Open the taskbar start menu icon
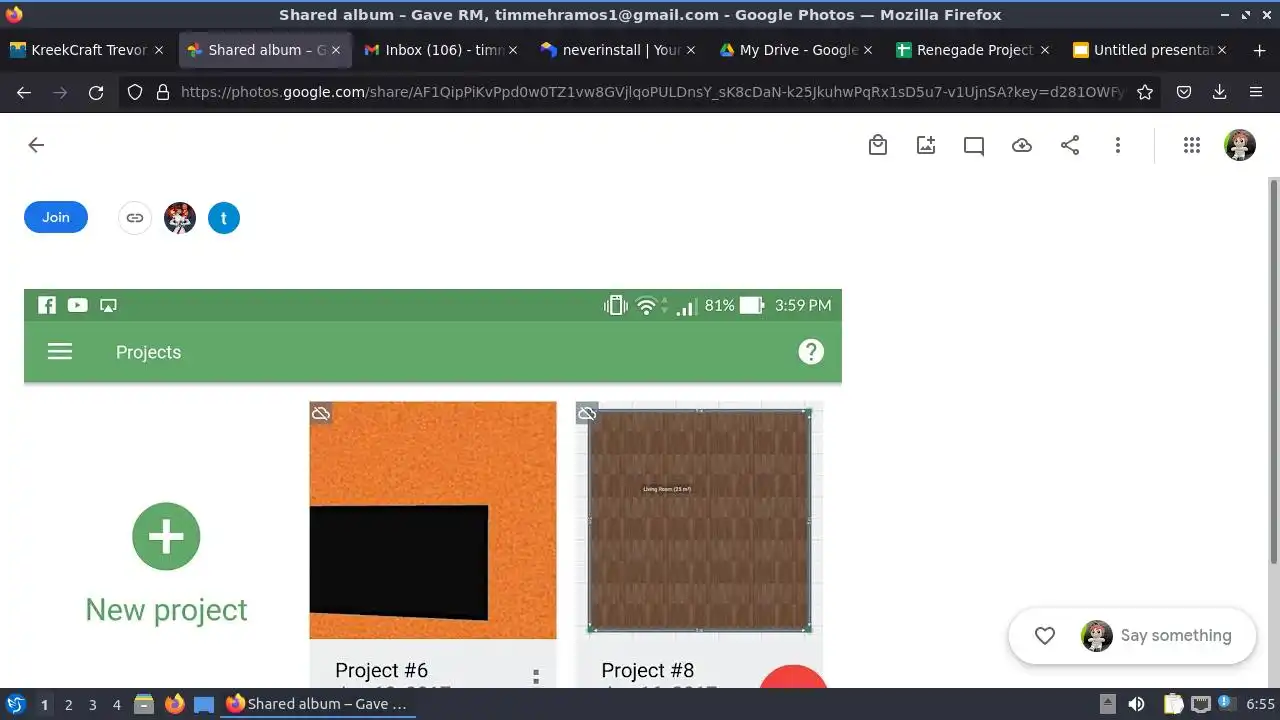Image resolution: width=1280 pixels, height=720 pixels. [x=15, y=704]
